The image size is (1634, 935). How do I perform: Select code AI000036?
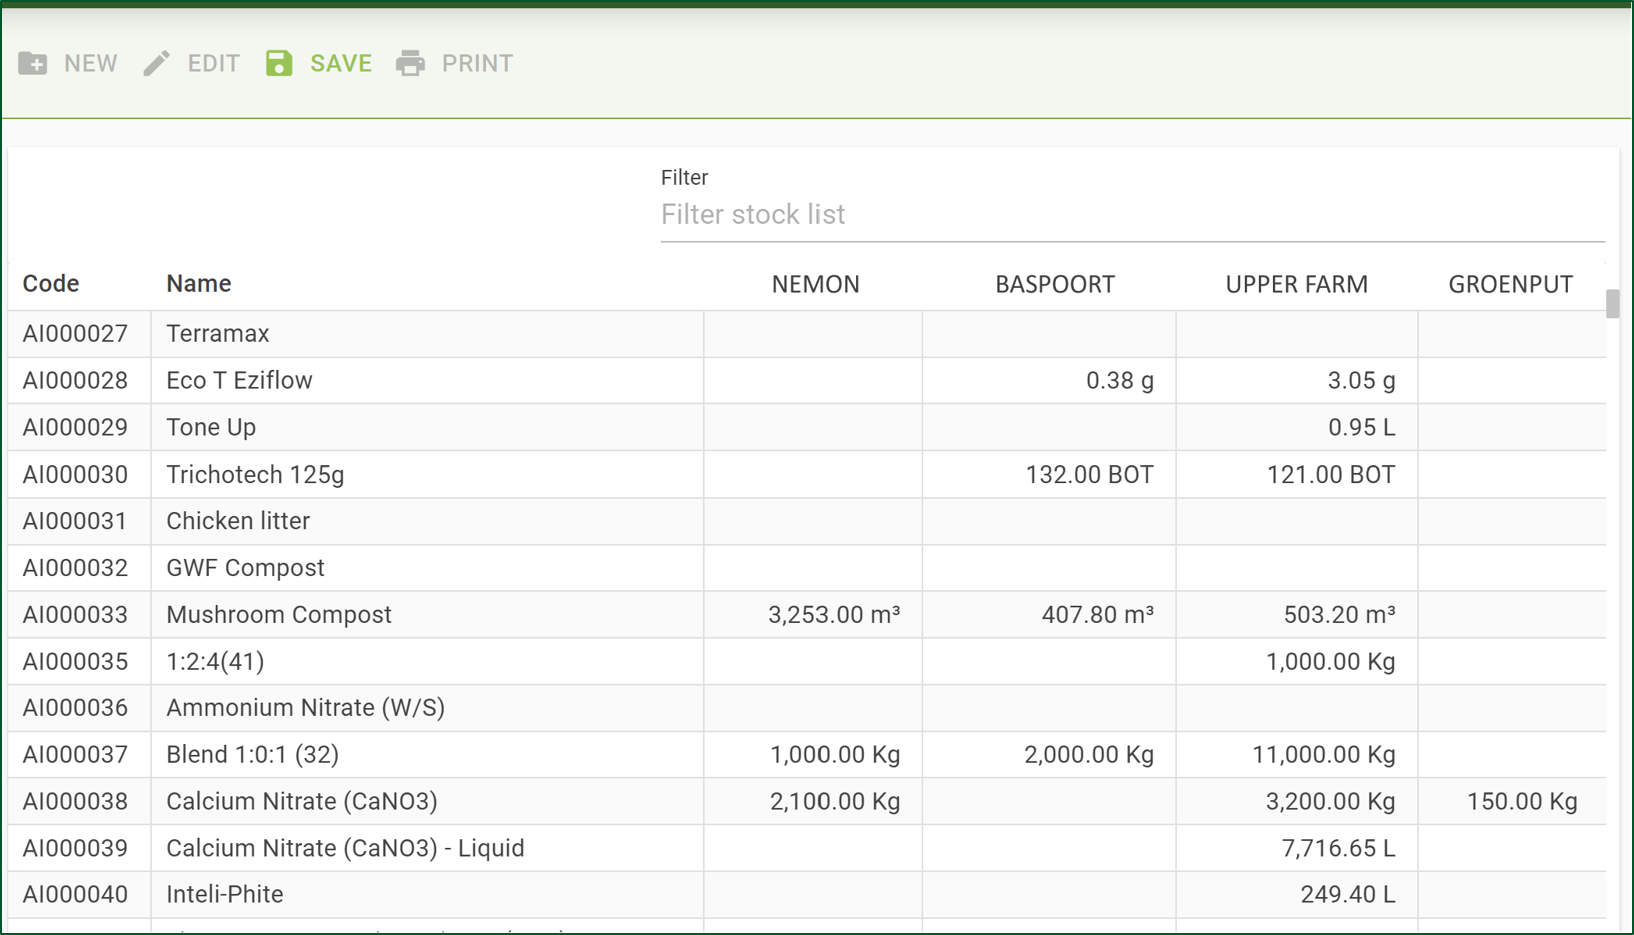(76, 708)
